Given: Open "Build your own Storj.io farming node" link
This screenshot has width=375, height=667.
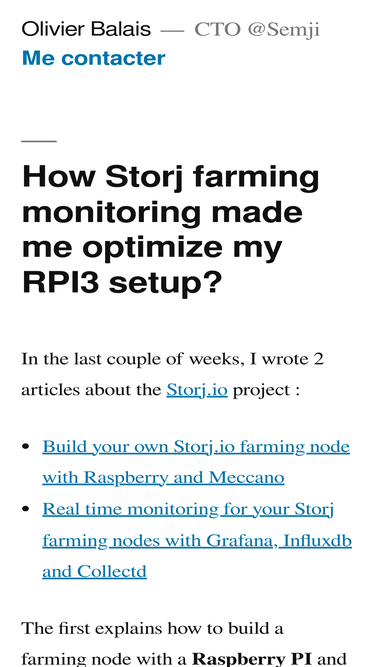Looking at the screenshot, I should [x=196, y=447].
